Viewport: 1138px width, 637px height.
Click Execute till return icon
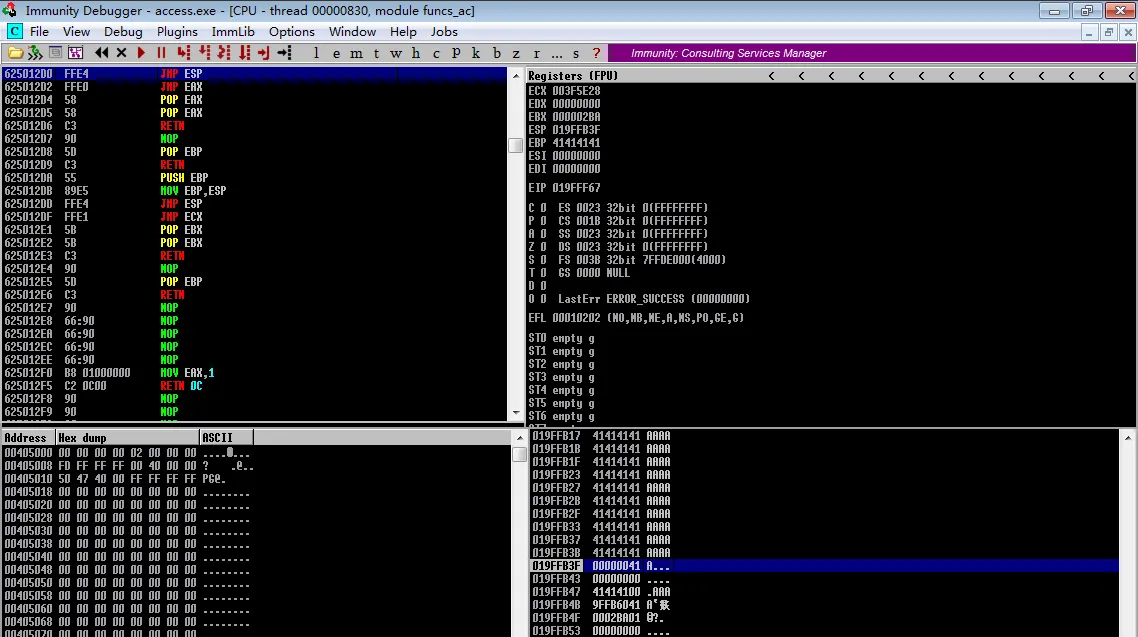click(x=263, y=53)
